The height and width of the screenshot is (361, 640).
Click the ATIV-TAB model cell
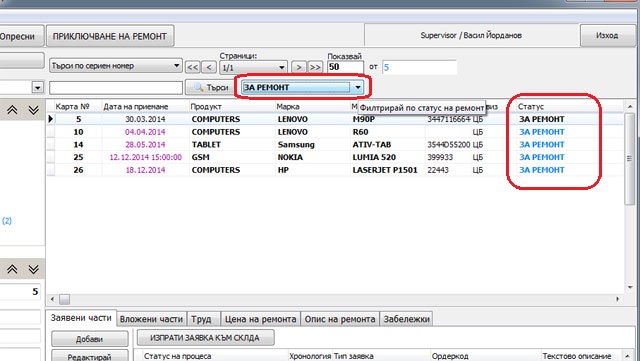[x=372, y=145]
